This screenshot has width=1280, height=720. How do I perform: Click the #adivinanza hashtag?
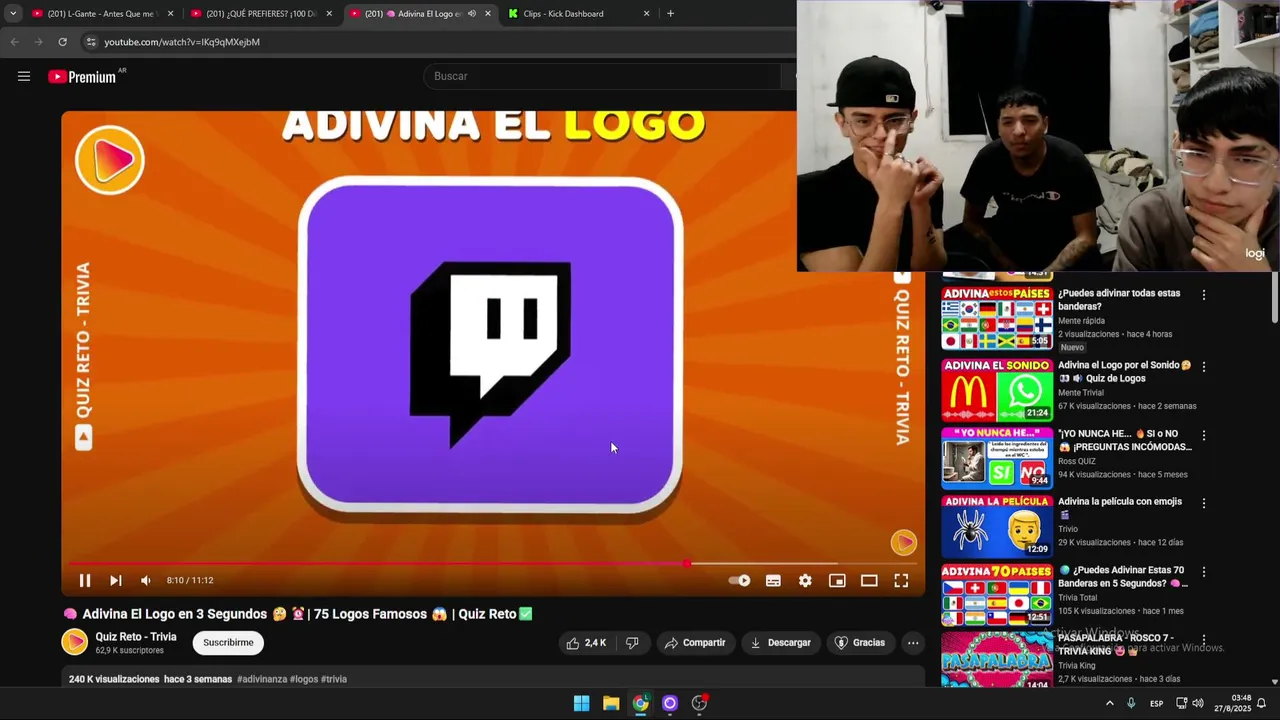tap(262, 679)
